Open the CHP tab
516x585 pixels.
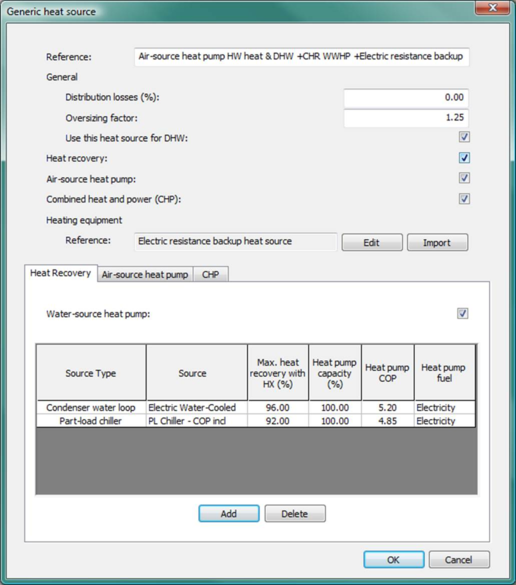[x=210, y=274]
